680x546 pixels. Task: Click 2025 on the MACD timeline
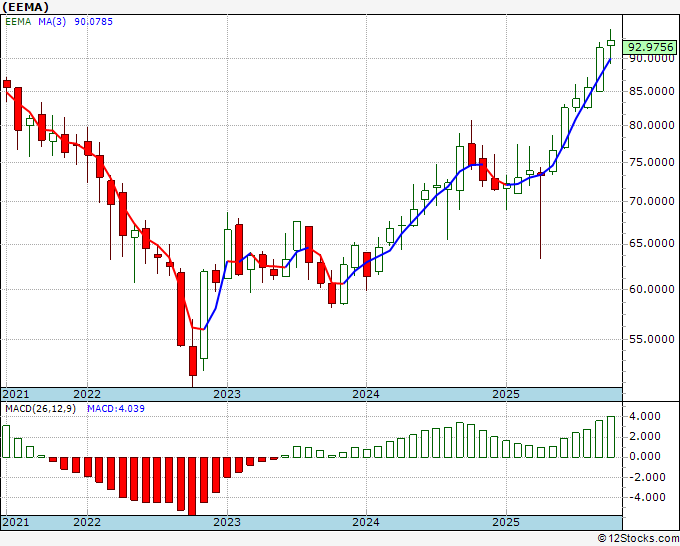pyautogui.click(x=506, y=522)
